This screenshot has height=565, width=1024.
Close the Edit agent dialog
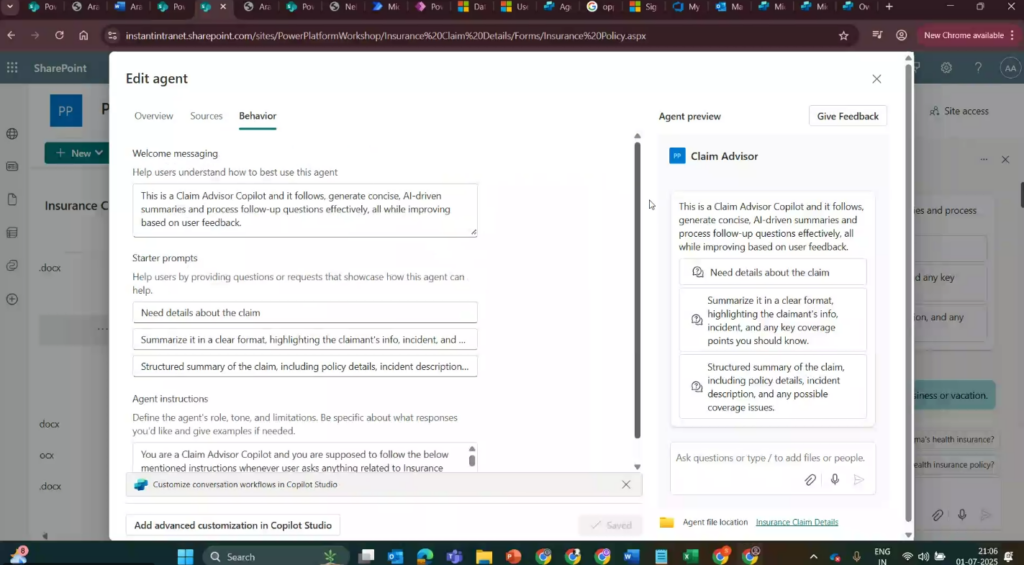pyautogui.click(x=876, y=79)
